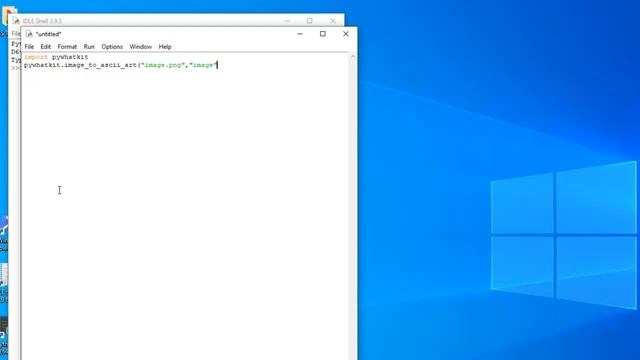Maximize the untitled editor window
The image size is (640, 360).
coord(322,34)
